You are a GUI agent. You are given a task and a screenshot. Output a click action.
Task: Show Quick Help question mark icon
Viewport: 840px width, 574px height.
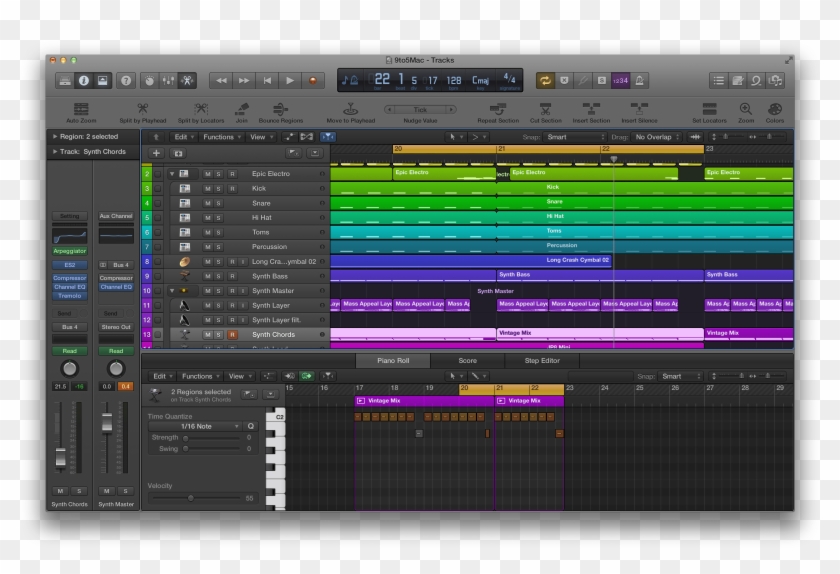click(x=126, y=80)
